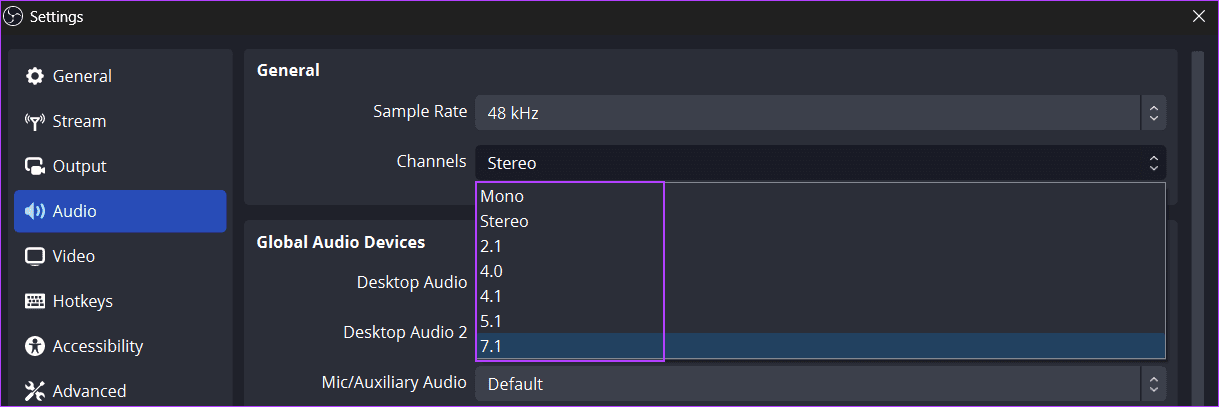The width and height of the screenshot is (1219, 407).
Task: Click the Output monitor icon
Action: [x=35, y=166]
